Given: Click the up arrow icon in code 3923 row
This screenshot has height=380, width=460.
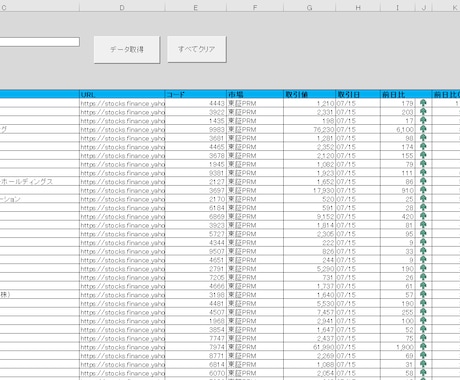Looking at the screenshot, I should tap(423, 225).
